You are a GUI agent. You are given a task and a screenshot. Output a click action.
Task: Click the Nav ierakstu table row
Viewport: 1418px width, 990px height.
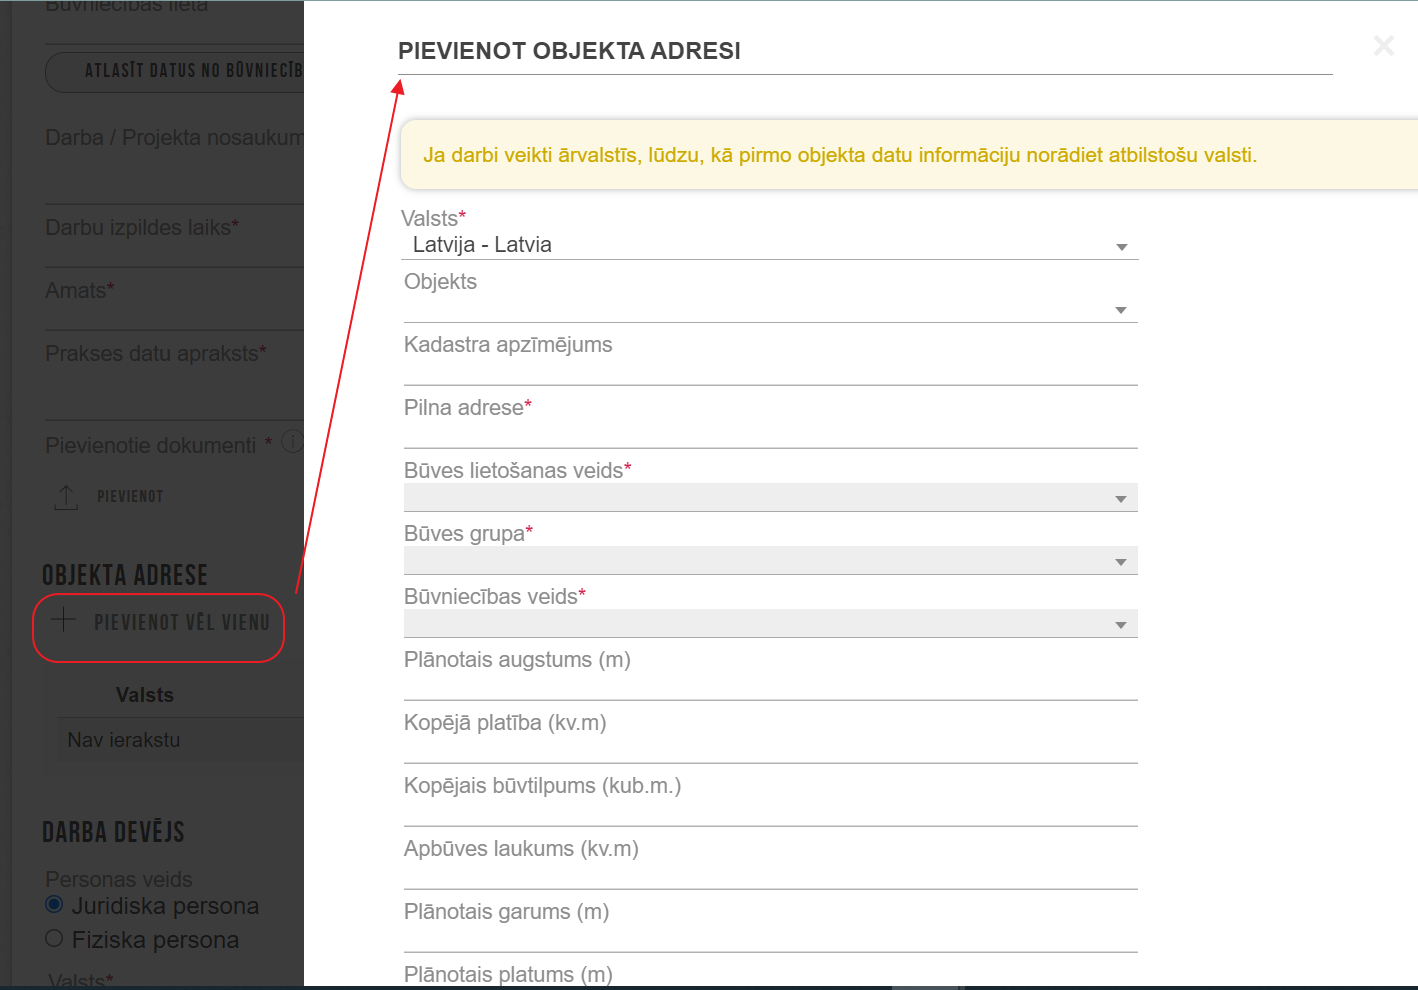(180, 740)
